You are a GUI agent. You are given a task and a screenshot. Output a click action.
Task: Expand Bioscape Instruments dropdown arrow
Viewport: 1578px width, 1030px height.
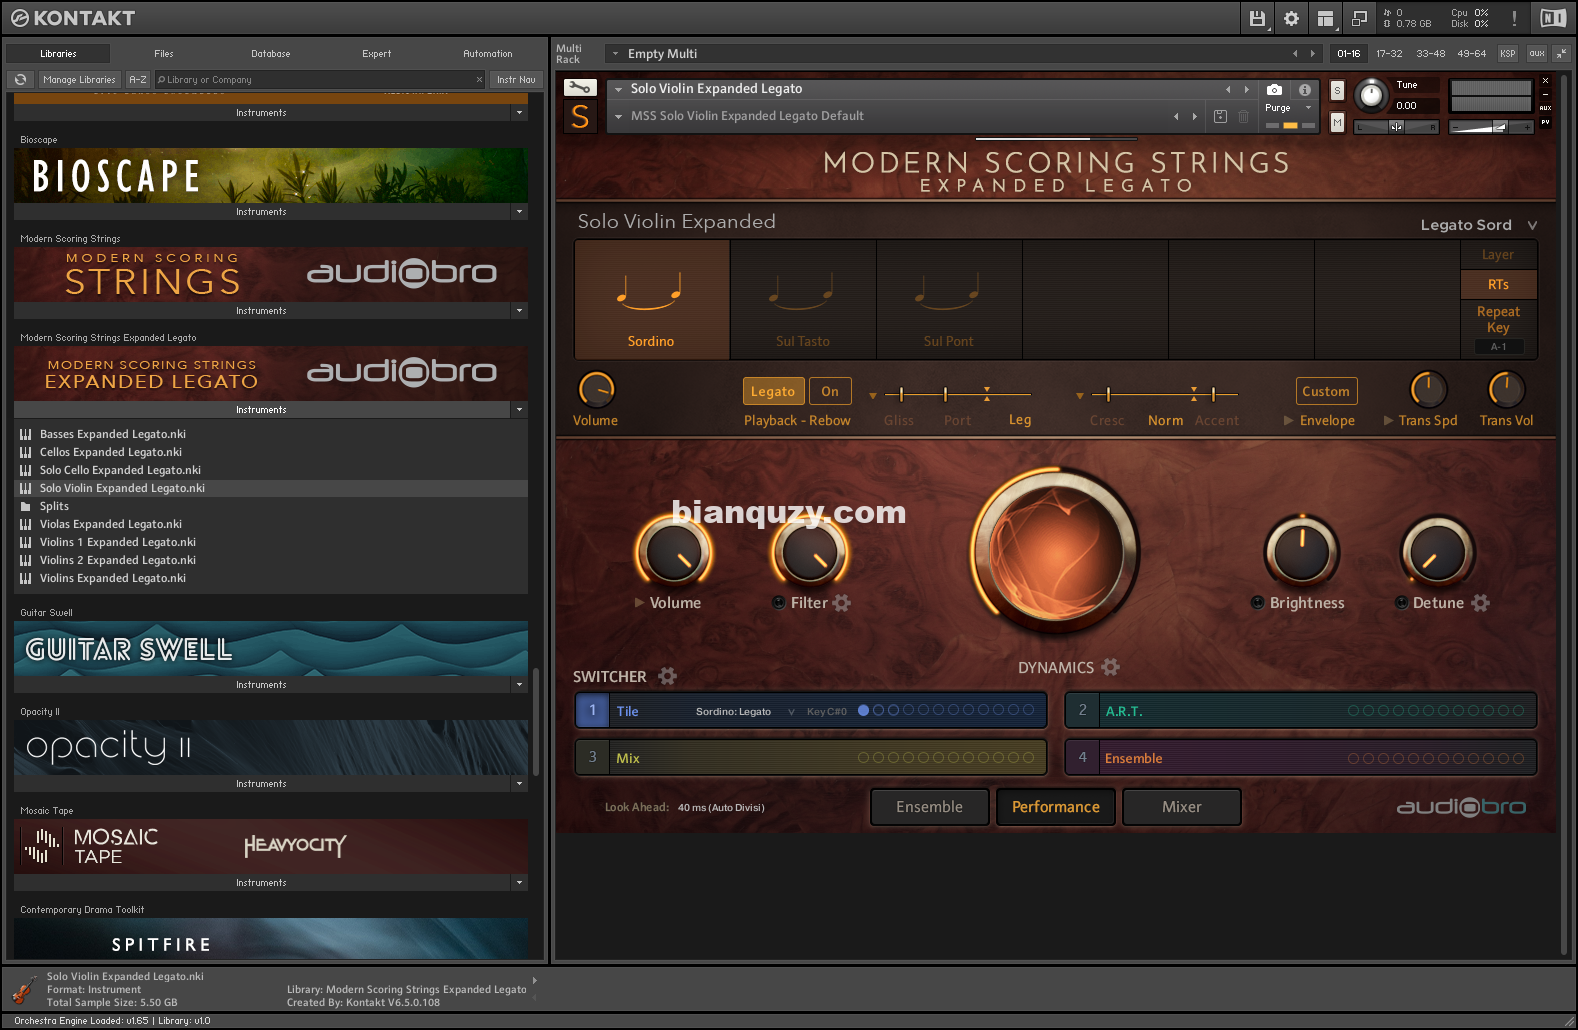519,212
